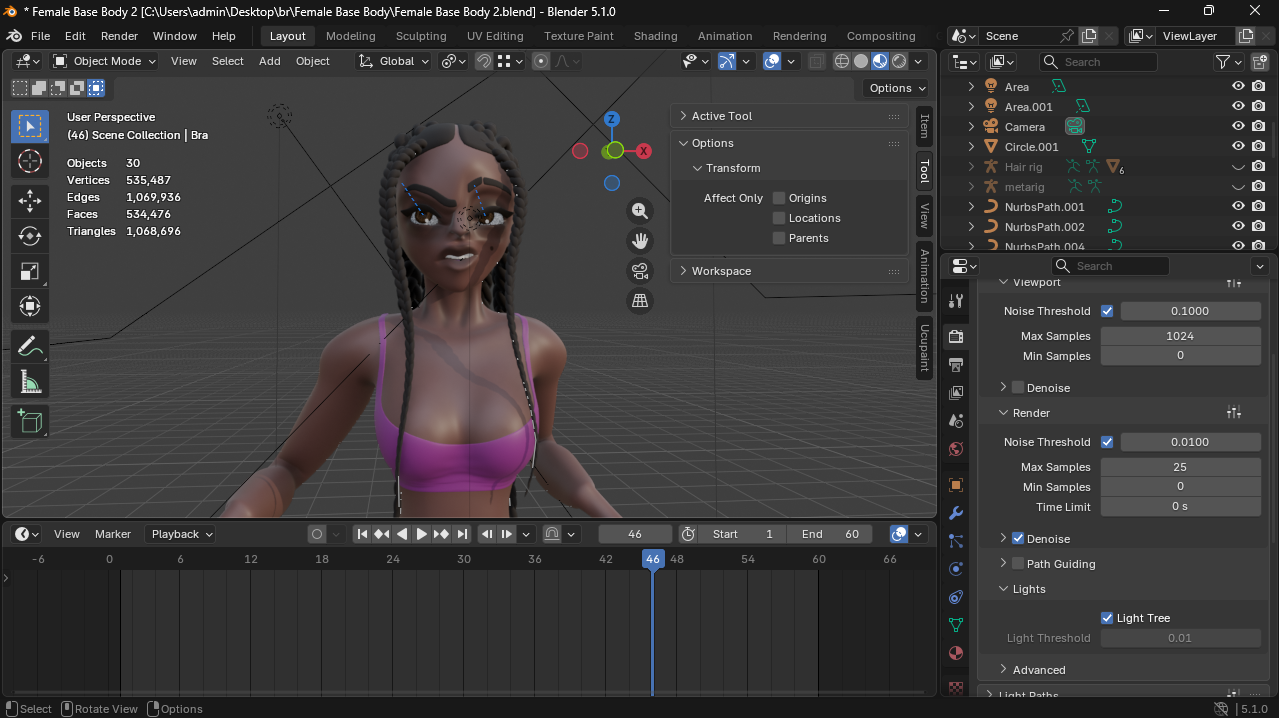Image resolution: width=1279 pixels, height=718 pixels.
Task: Select the Scale tool
Action: point(30,271)
